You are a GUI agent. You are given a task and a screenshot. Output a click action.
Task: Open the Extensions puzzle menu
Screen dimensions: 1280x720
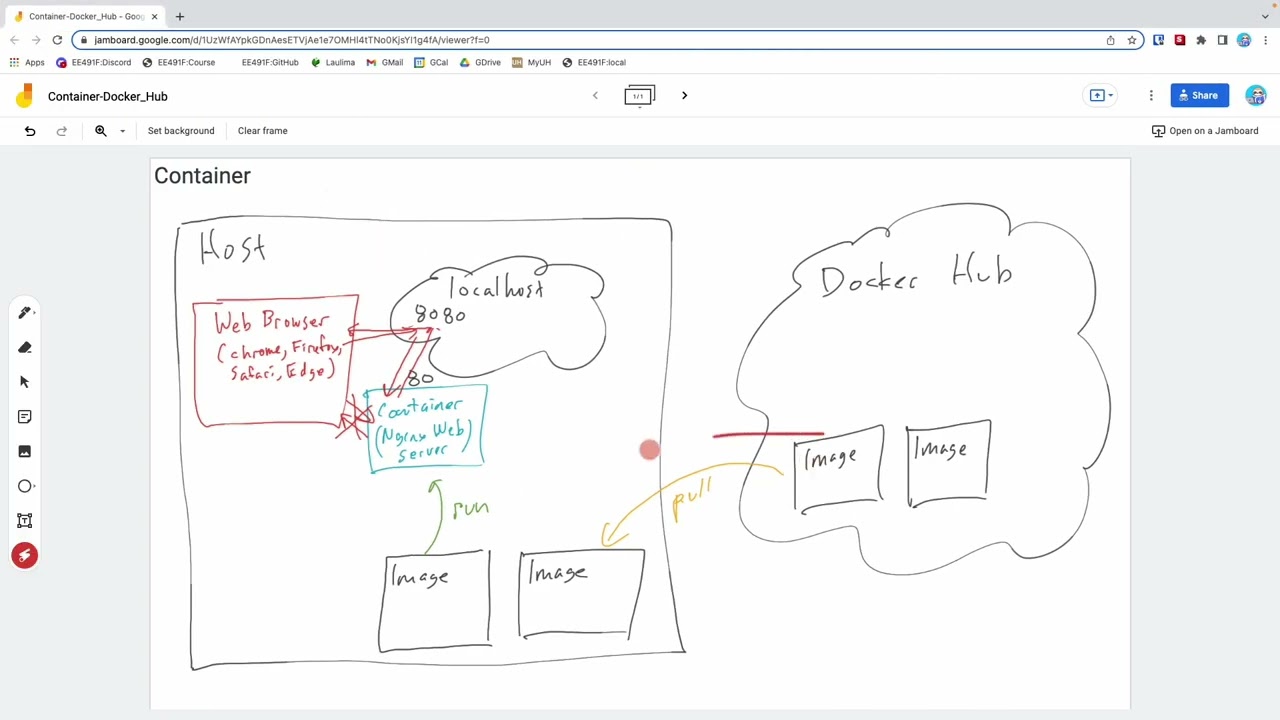pos(1201,40)
